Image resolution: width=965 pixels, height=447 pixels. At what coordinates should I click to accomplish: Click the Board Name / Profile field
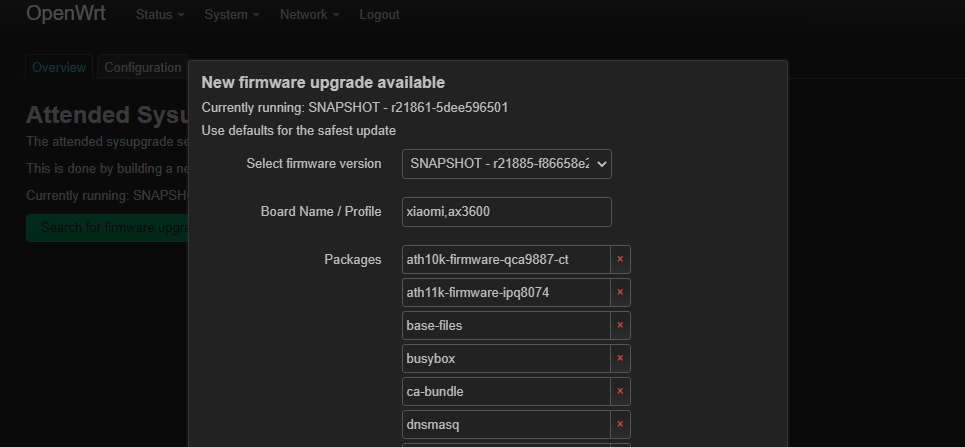click(507, 212)
